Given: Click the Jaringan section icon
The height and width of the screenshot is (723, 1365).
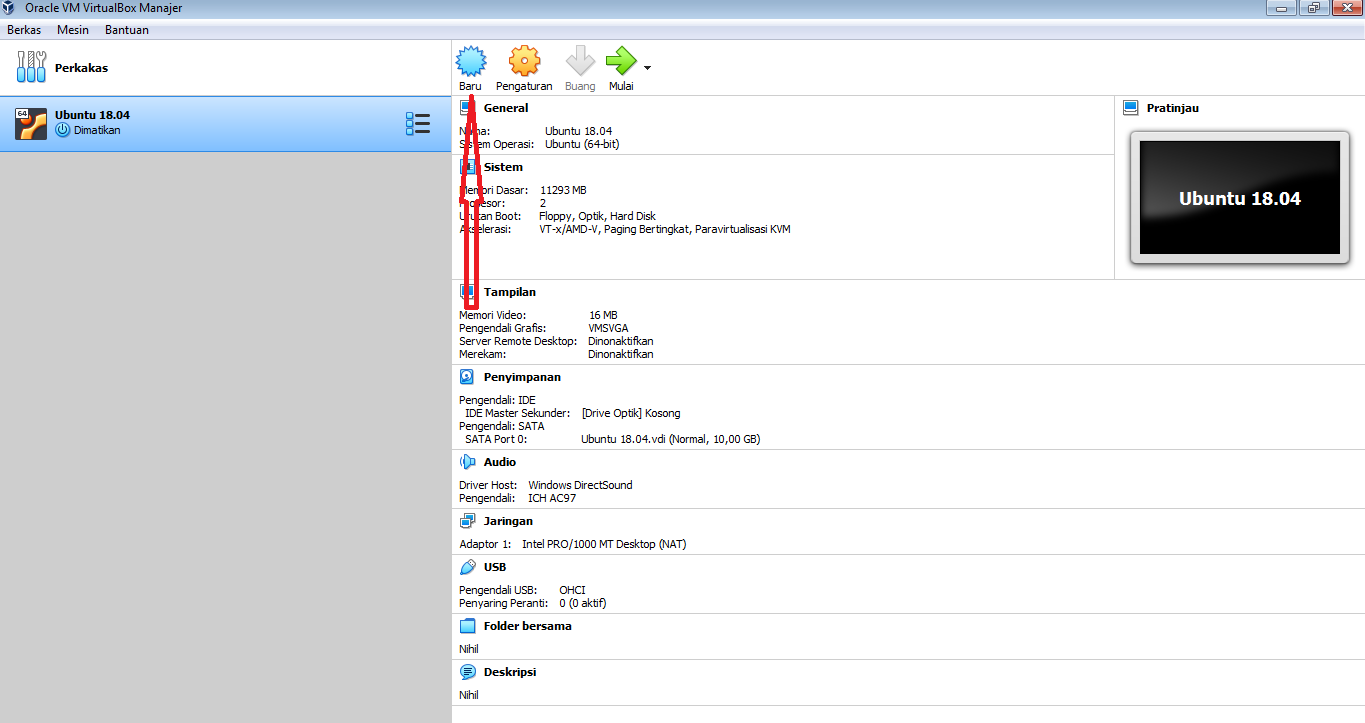Looking at the screenshot, I should tap(467, 520).
